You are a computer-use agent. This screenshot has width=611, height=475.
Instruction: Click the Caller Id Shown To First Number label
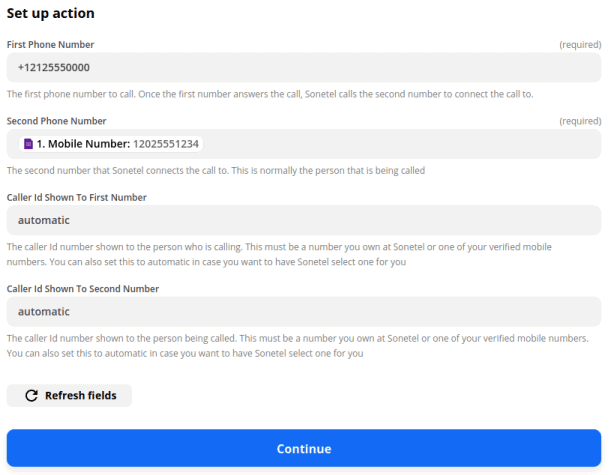tap(77, 197)
